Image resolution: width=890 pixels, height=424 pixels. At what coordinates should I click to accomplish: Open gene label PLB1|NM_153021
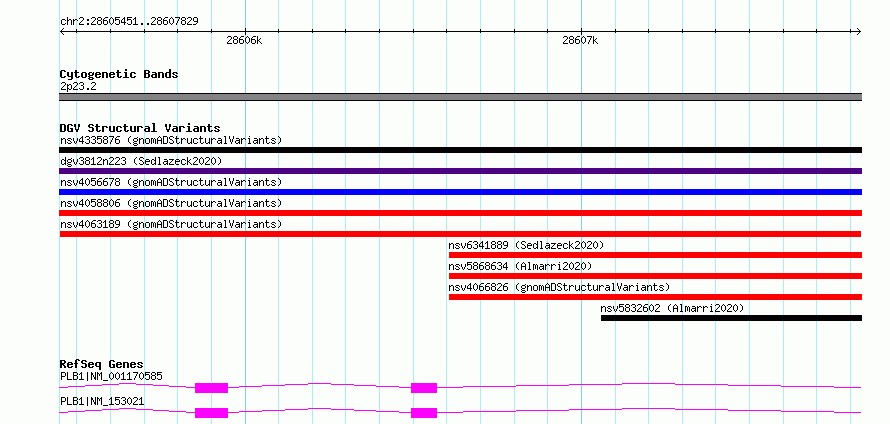pyautogui.click(x=102, y=402)
